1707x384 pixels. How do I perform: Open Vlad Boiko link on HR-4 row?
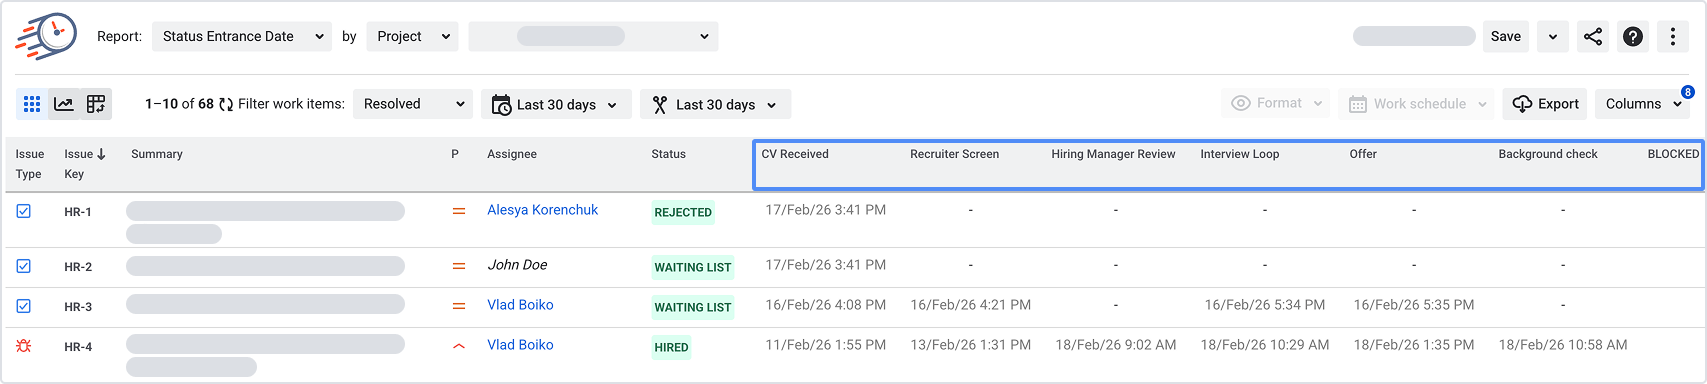(x=520, y=345)
